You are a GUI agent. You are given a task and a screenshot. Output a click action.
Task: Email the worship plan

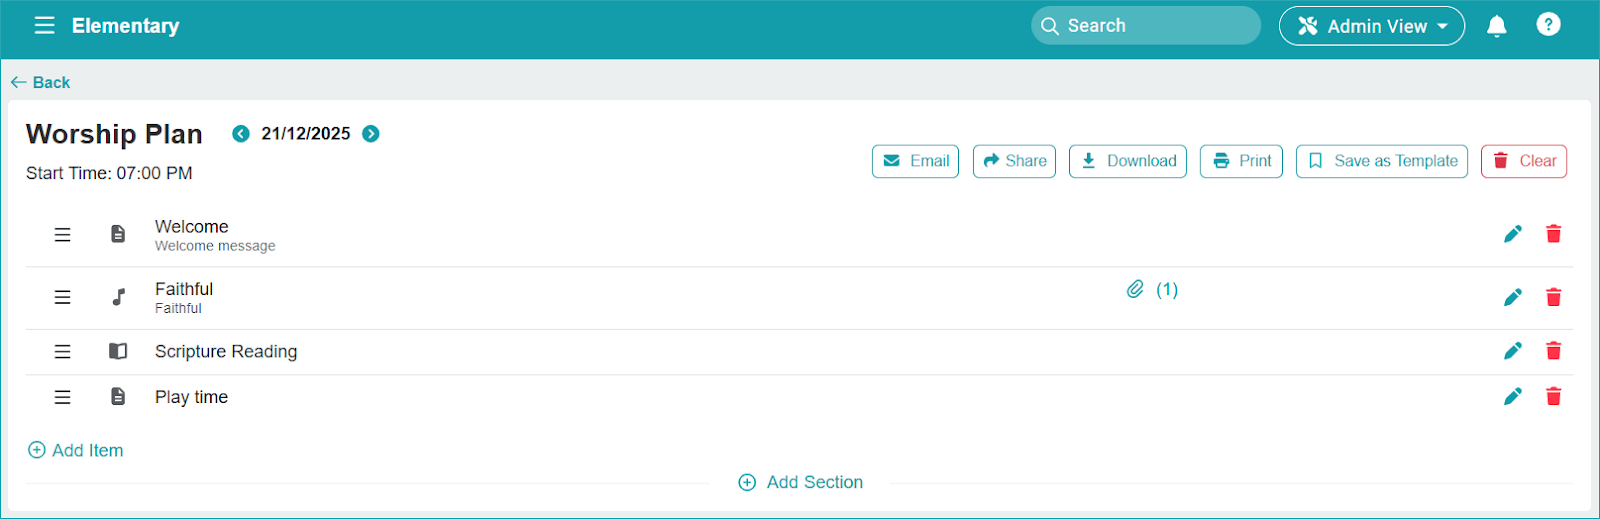tap(915, 161)
